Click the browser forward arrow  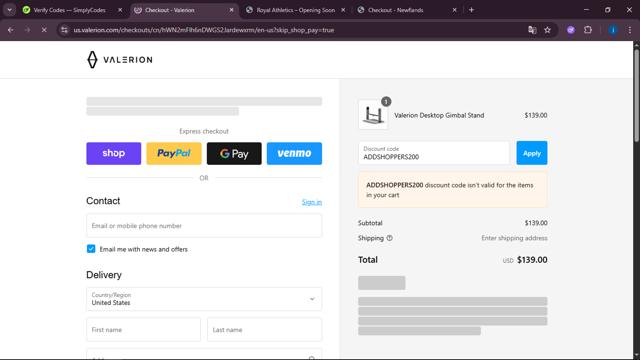click(x=27, y=30)
